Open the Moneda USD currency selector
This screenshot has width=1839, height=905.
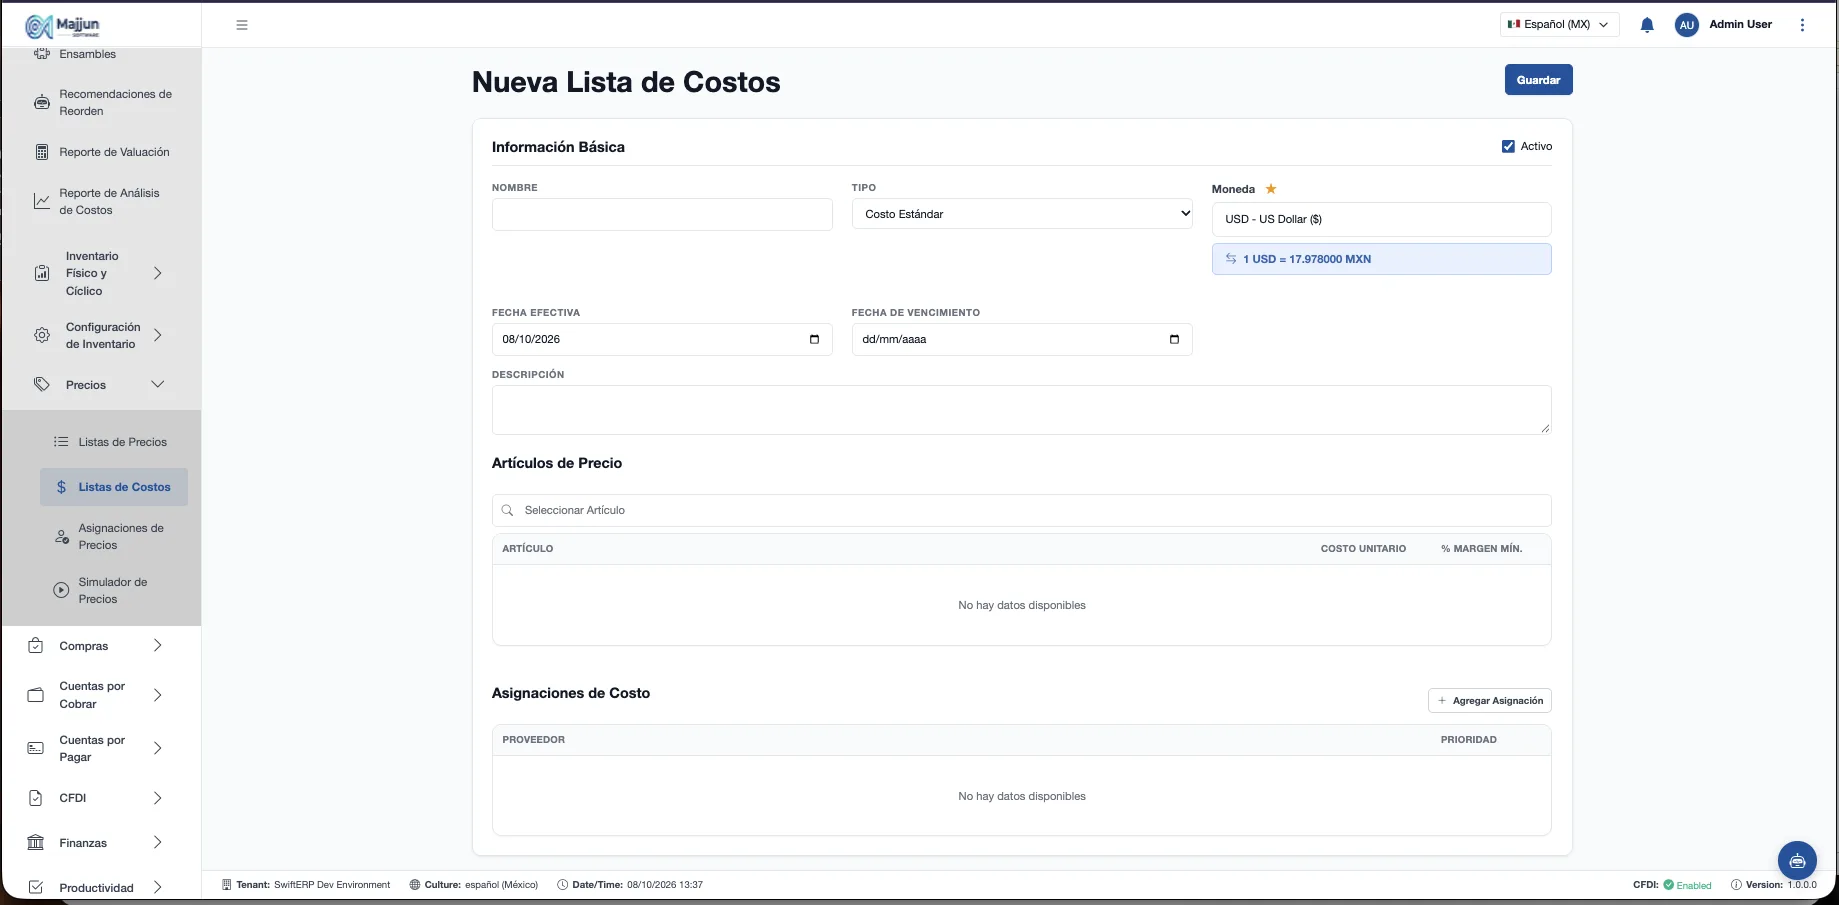[x=1381, y=219]
